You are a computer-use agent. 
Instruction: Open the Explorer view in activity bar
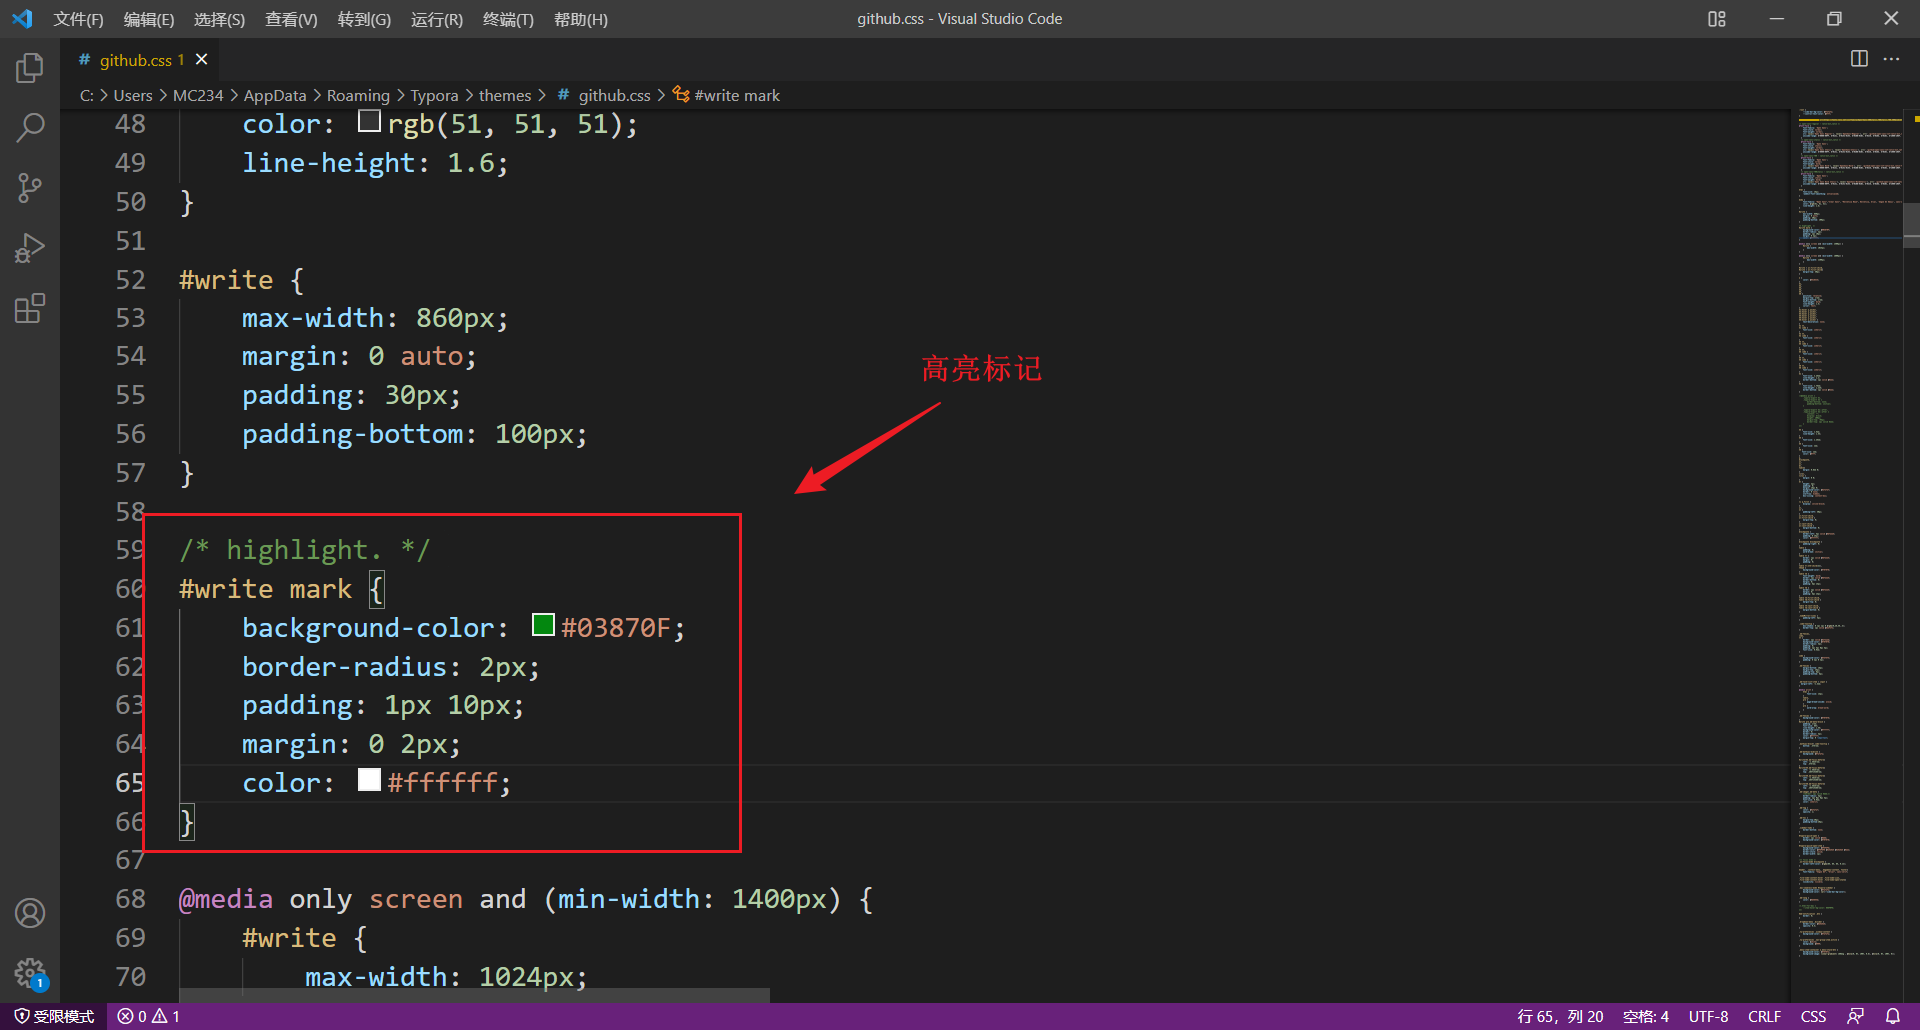click(x=30, y=68)
